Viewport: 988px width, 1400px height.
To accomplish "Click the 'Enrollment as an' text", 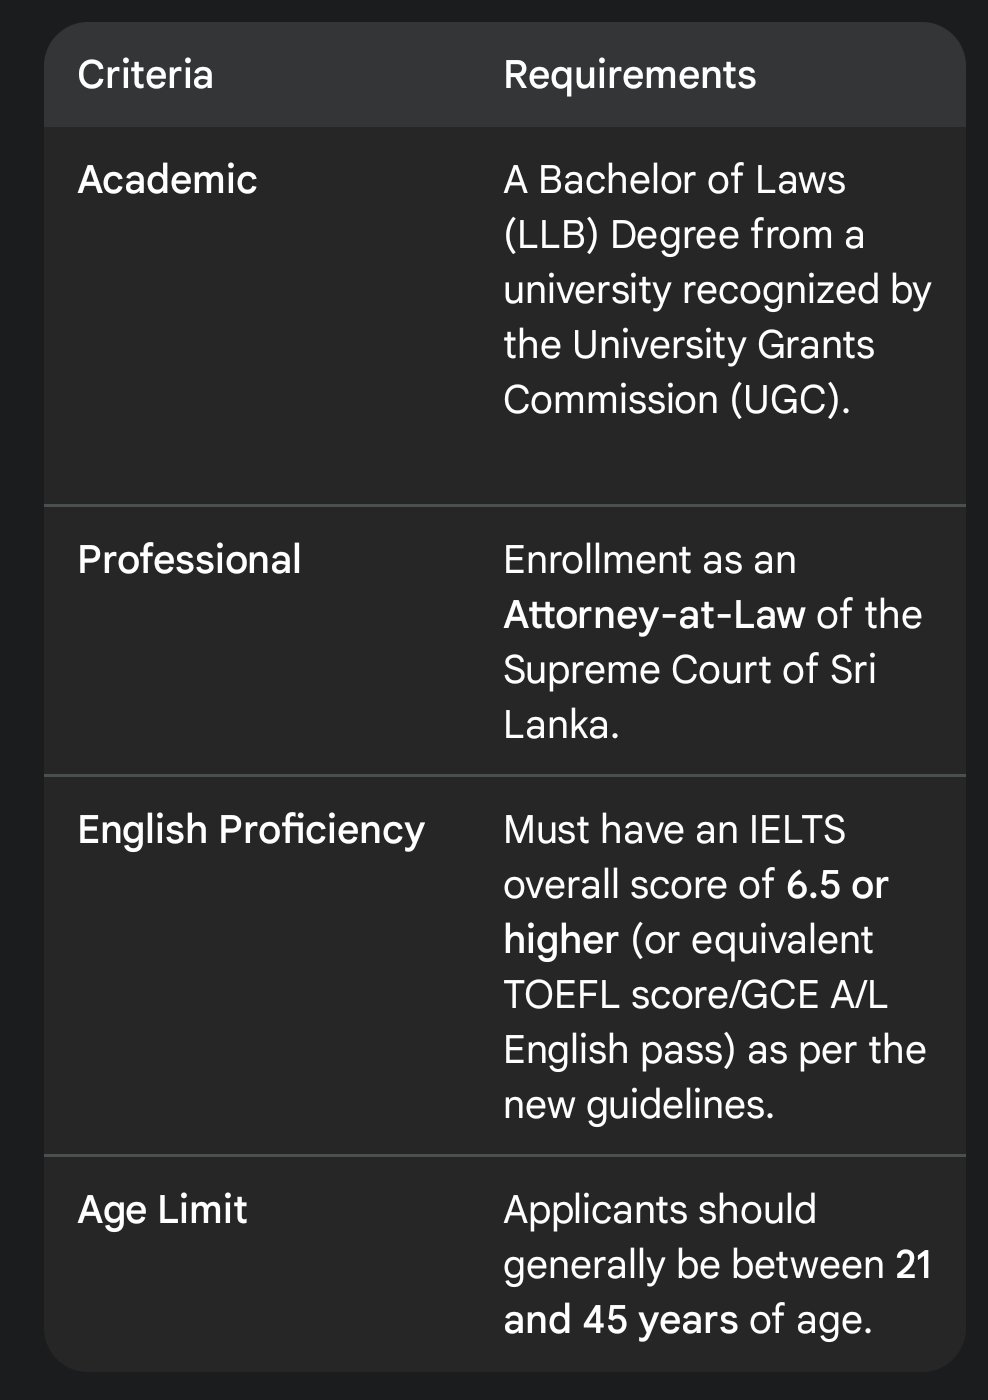I will coord(649,560).
